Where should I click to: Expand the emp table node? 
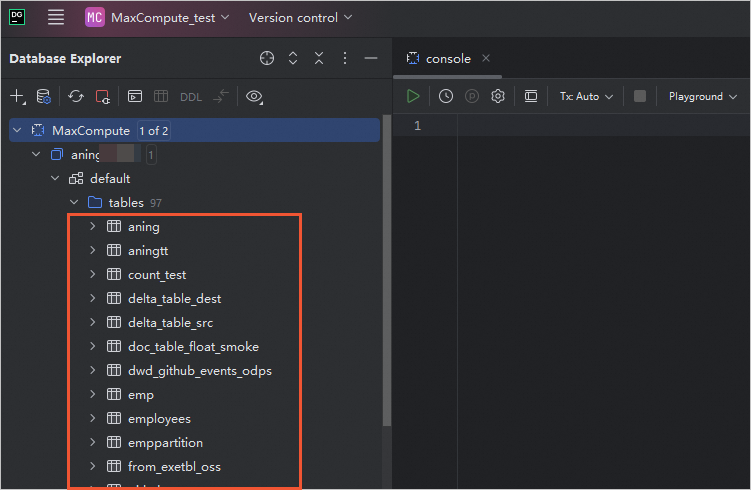(x=93, y=394)
